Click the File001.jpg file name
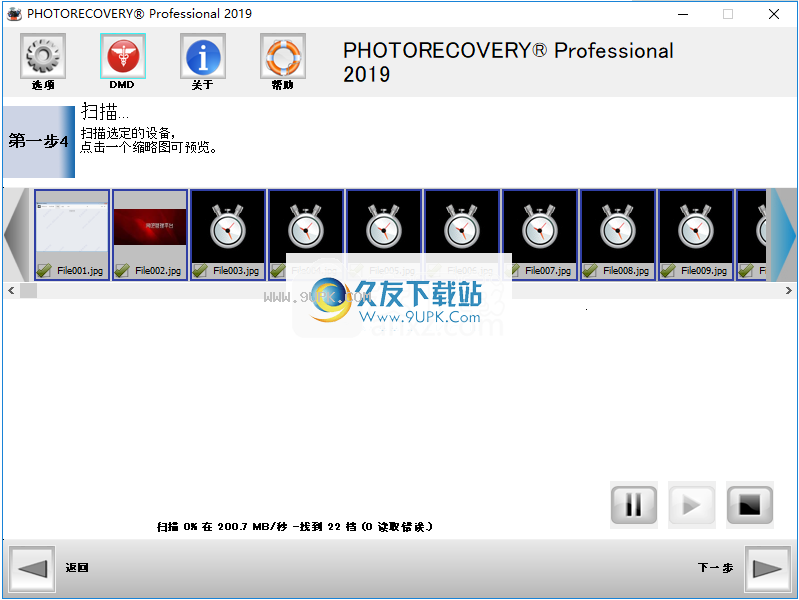The width and height of the screenshot is (799, 600). (x=80, y=271)
